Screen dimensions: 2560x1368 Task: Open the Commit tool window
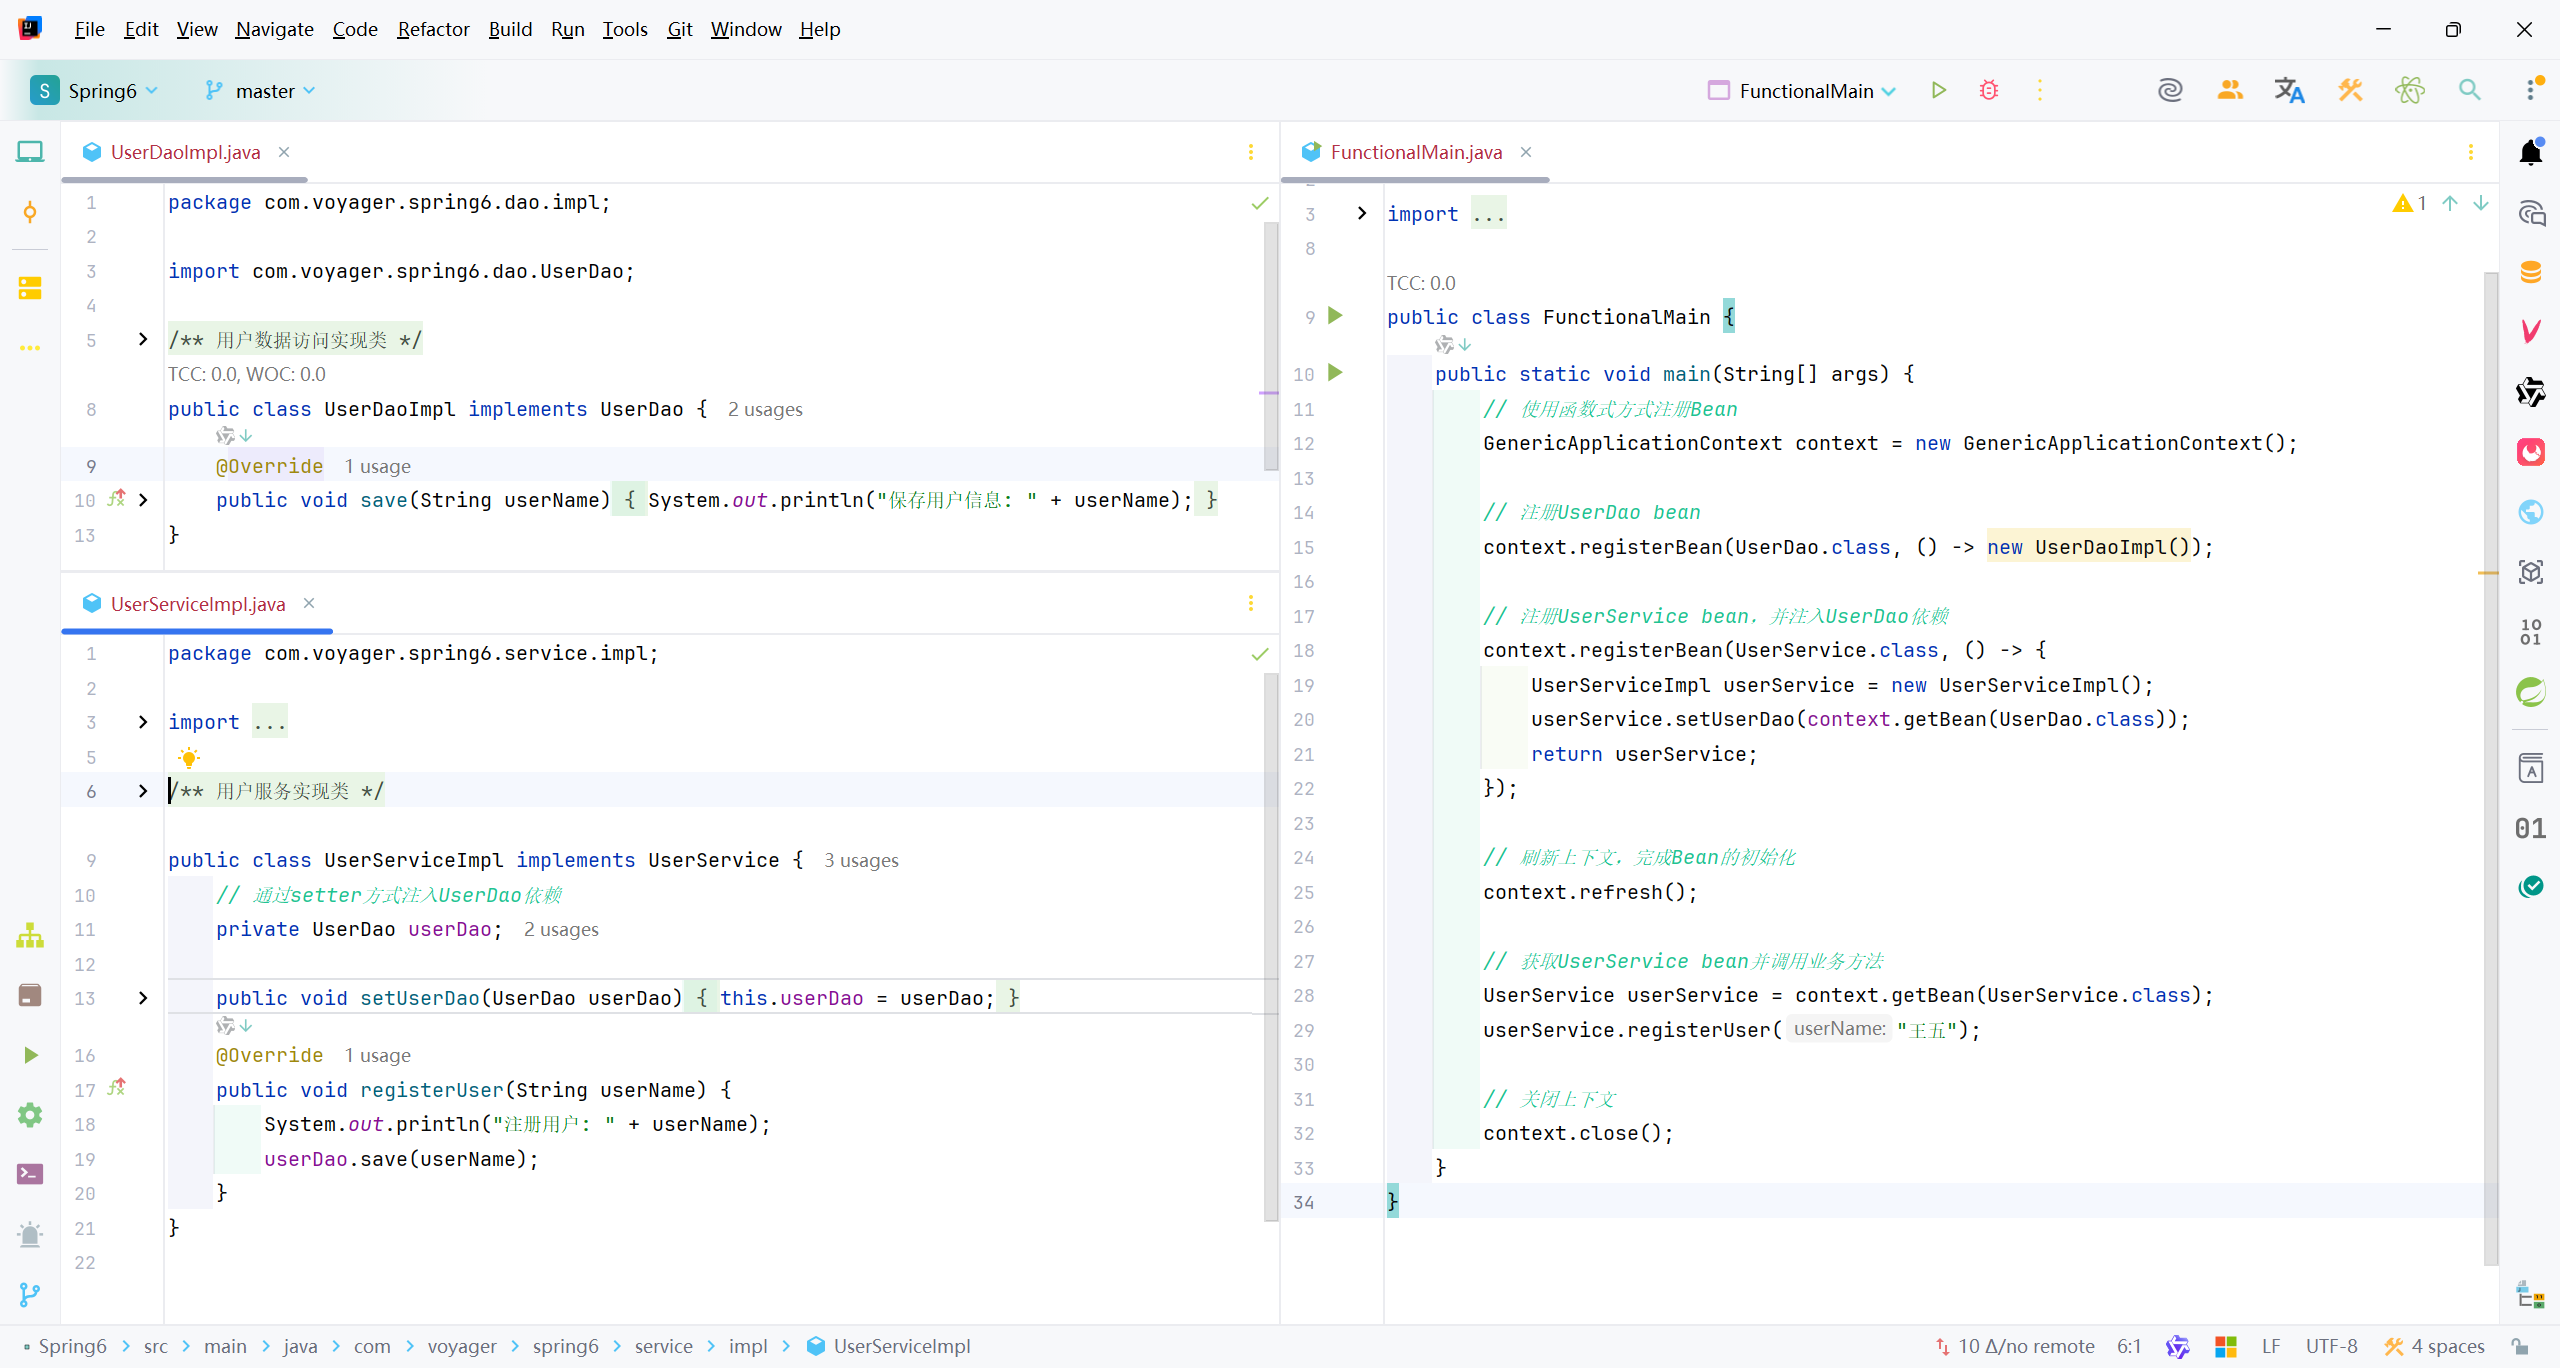pos(30,212)
